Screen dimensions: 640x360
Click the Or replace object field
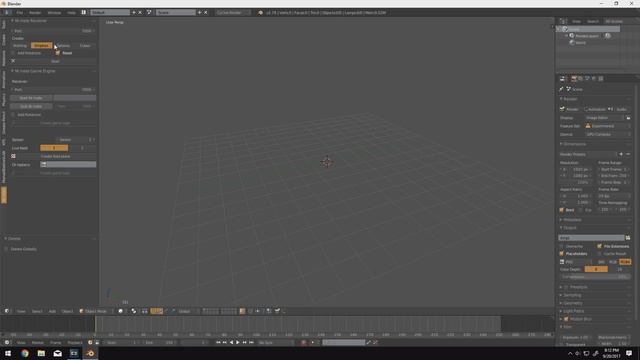[x=68, y=164]
